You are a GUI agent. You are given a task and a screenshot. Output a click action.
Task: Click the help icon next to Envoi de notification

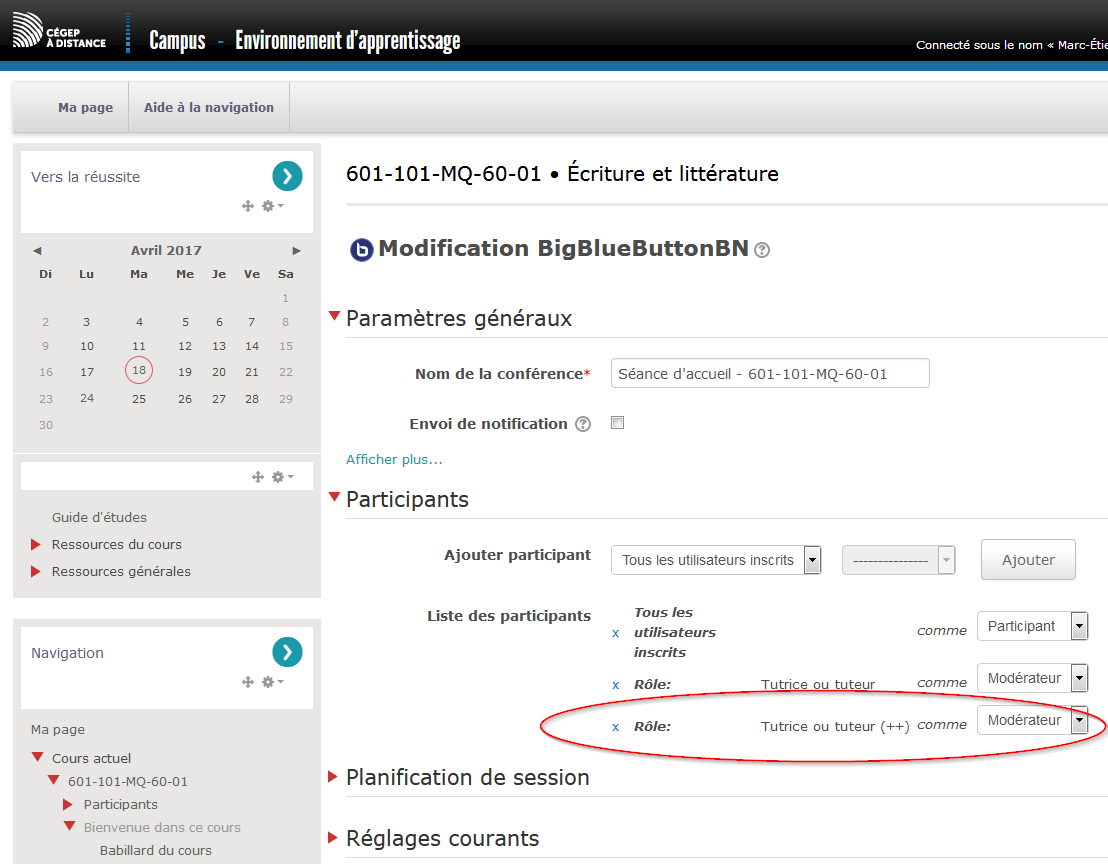583,424
